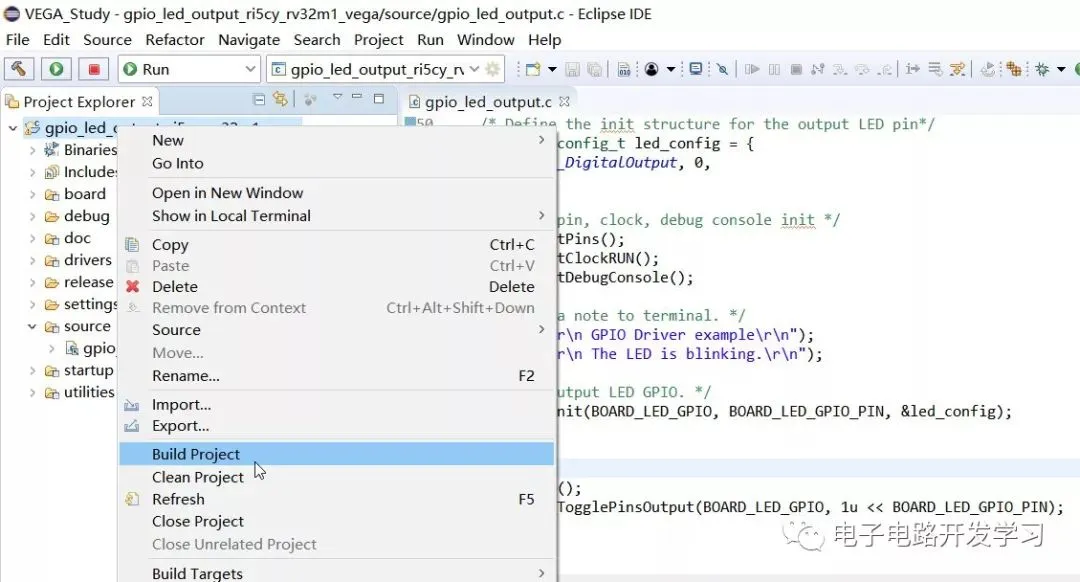Choose Close Project from context menu
This screenshot has width=1080, height=582.
pyautogui.click(x=336, y=521)
